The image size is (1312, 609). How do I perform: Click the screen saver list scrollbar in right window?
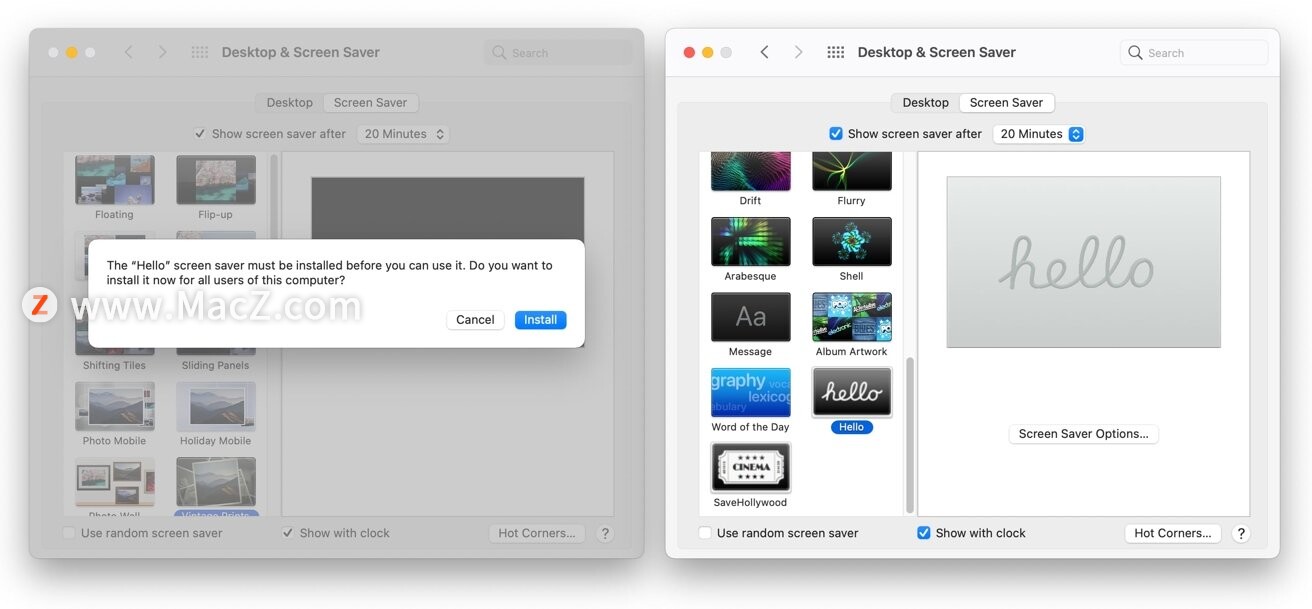click(x=909, y=434)
